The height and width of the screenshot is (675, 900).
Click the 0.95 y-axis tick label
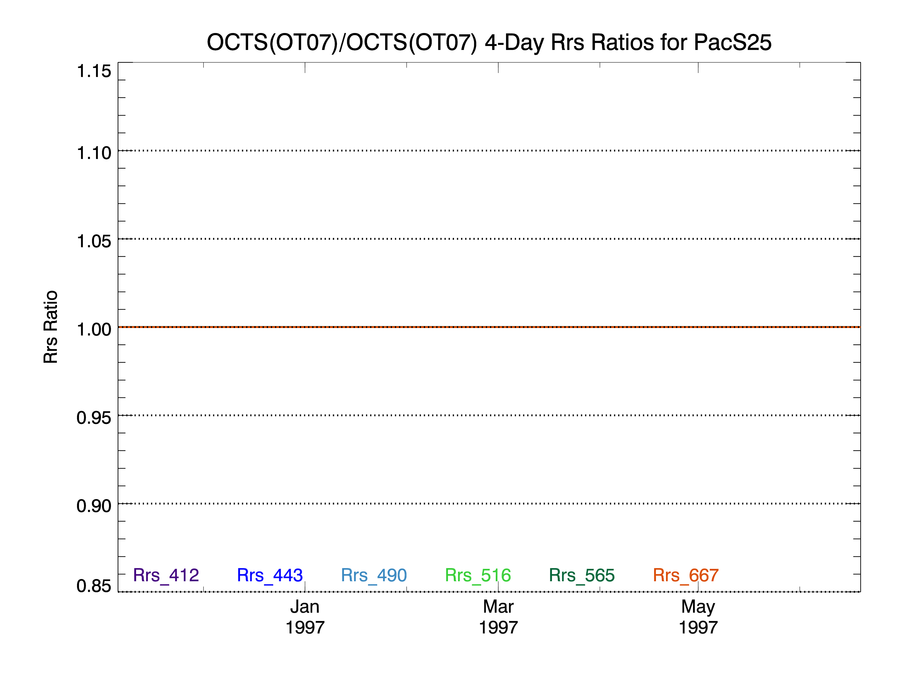pos(94,417)
